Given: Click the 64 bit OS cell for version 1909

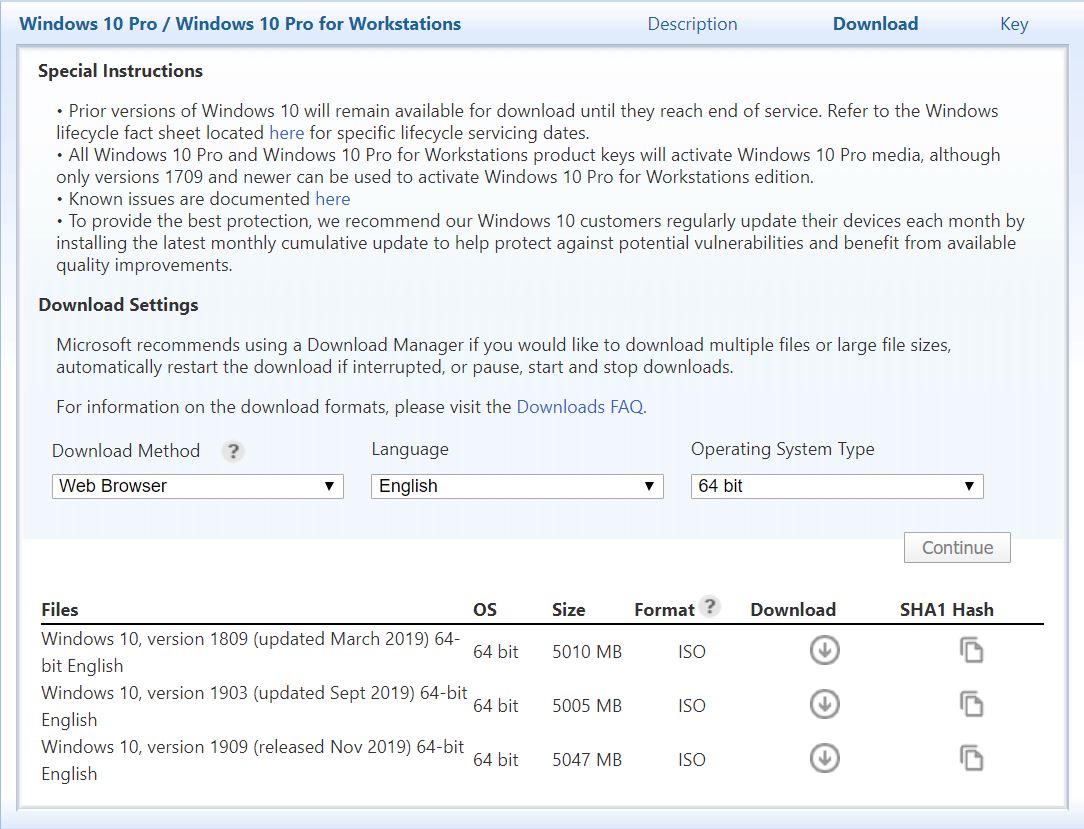Looking at the screenshot, I should 496,760.
